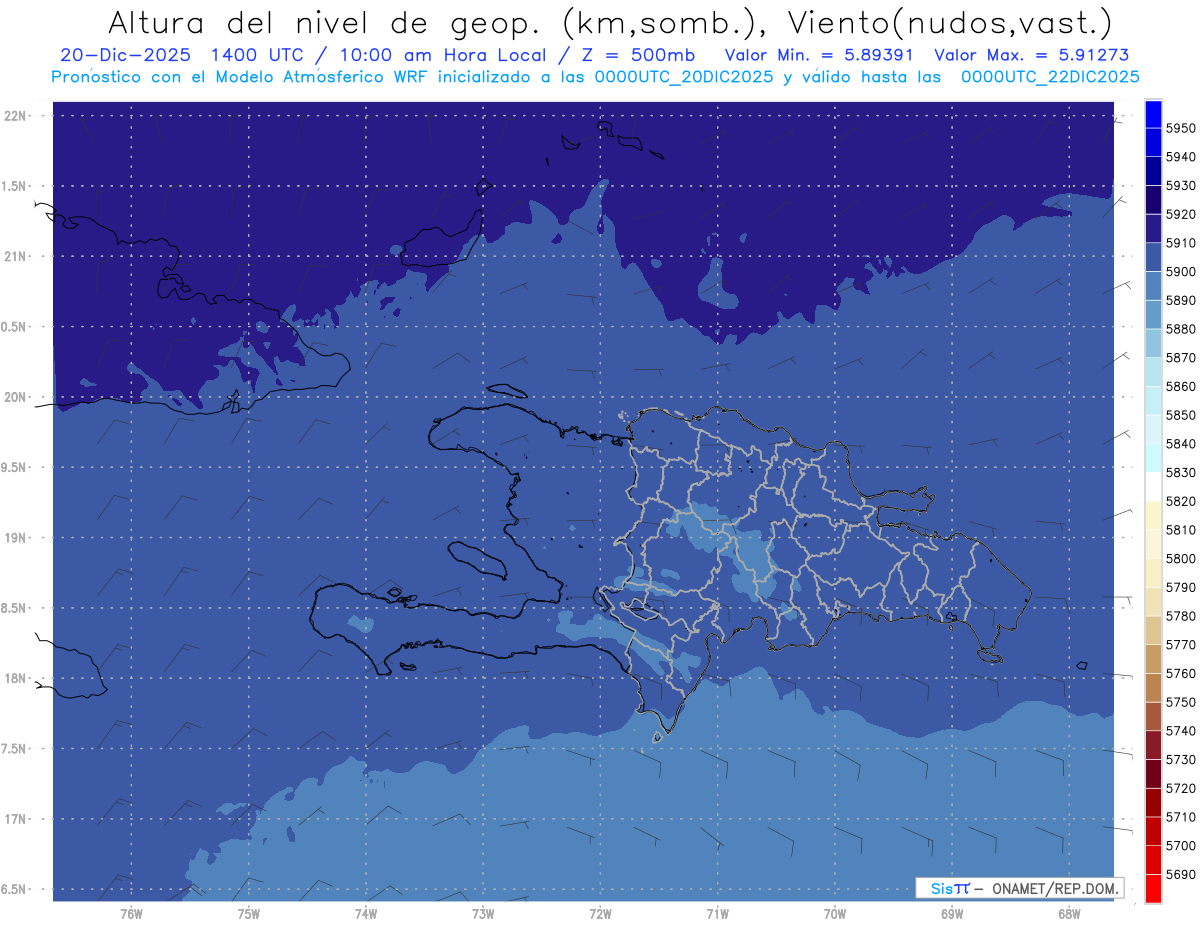1200x927 pixels.
Task: Click the 5700 label on the color scale
Action: [1180, 845]
